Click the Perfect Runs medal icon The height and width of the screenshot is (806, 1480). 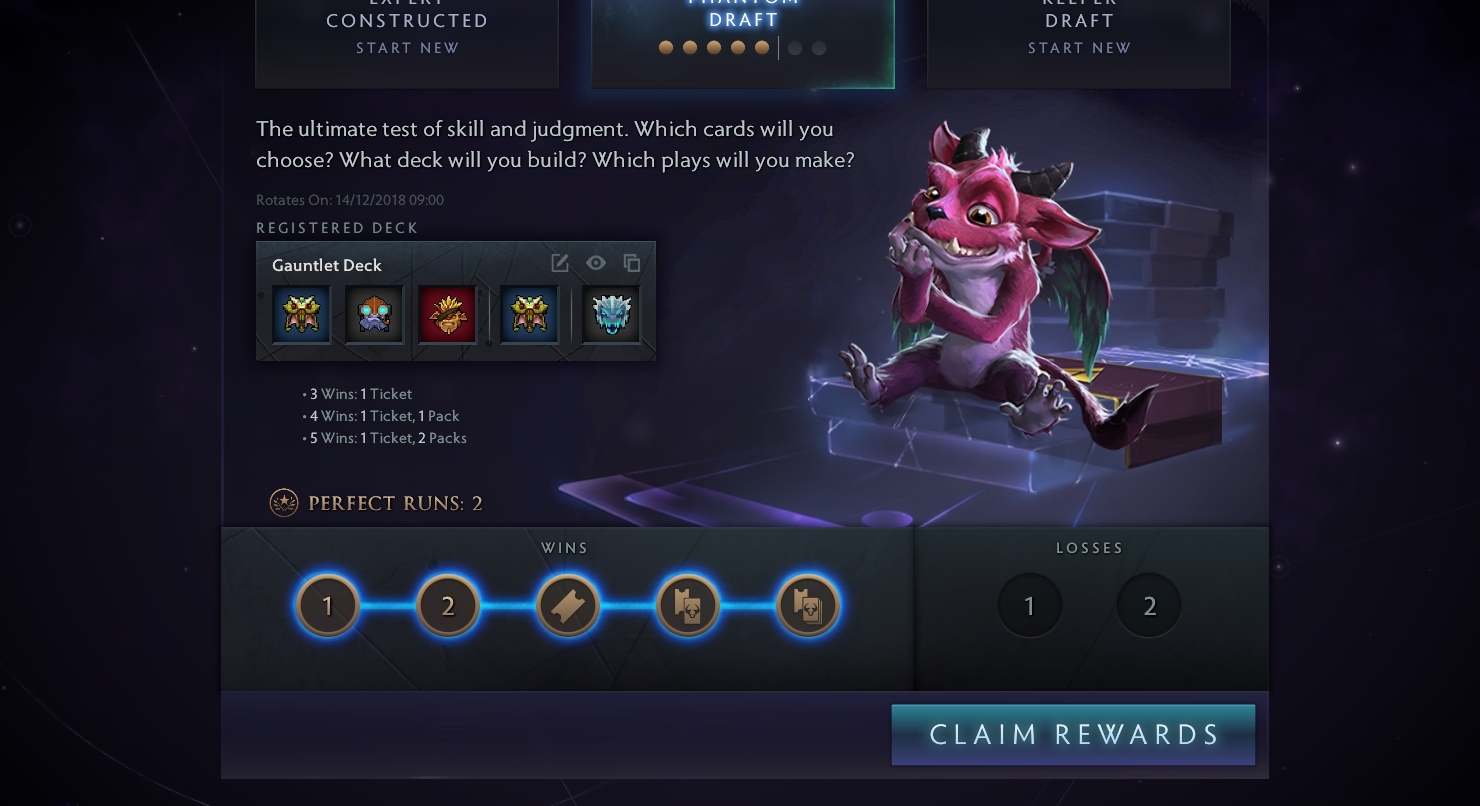pyautogui.click(x=284, y=503)
